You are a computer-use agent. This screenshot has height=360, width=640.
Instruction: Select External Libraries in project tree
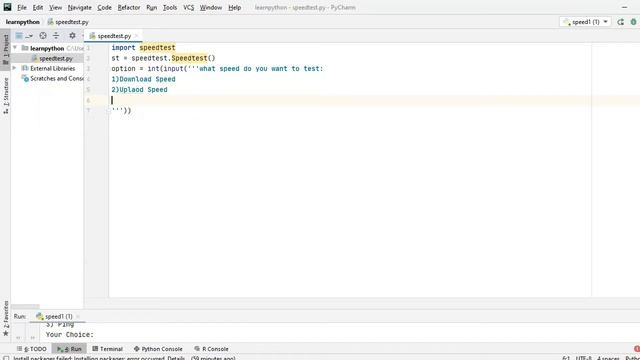pos(52,68)
